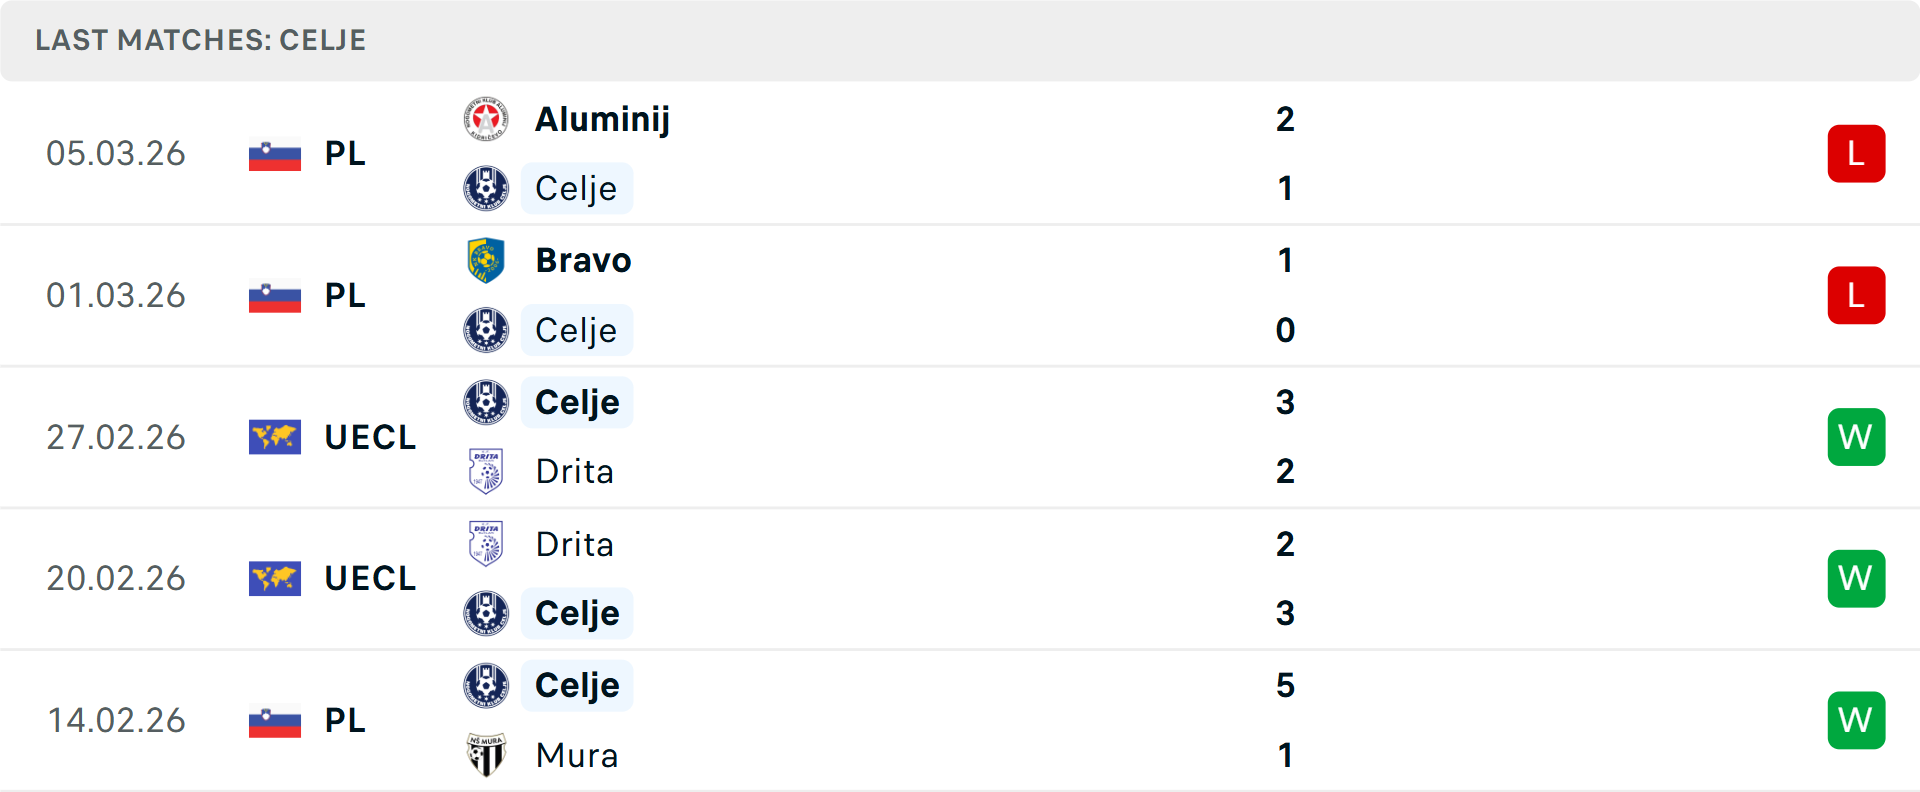This screenshot has width=1920, height=792.
Task: Click the Bravo club crest icon
Action: 486,260
